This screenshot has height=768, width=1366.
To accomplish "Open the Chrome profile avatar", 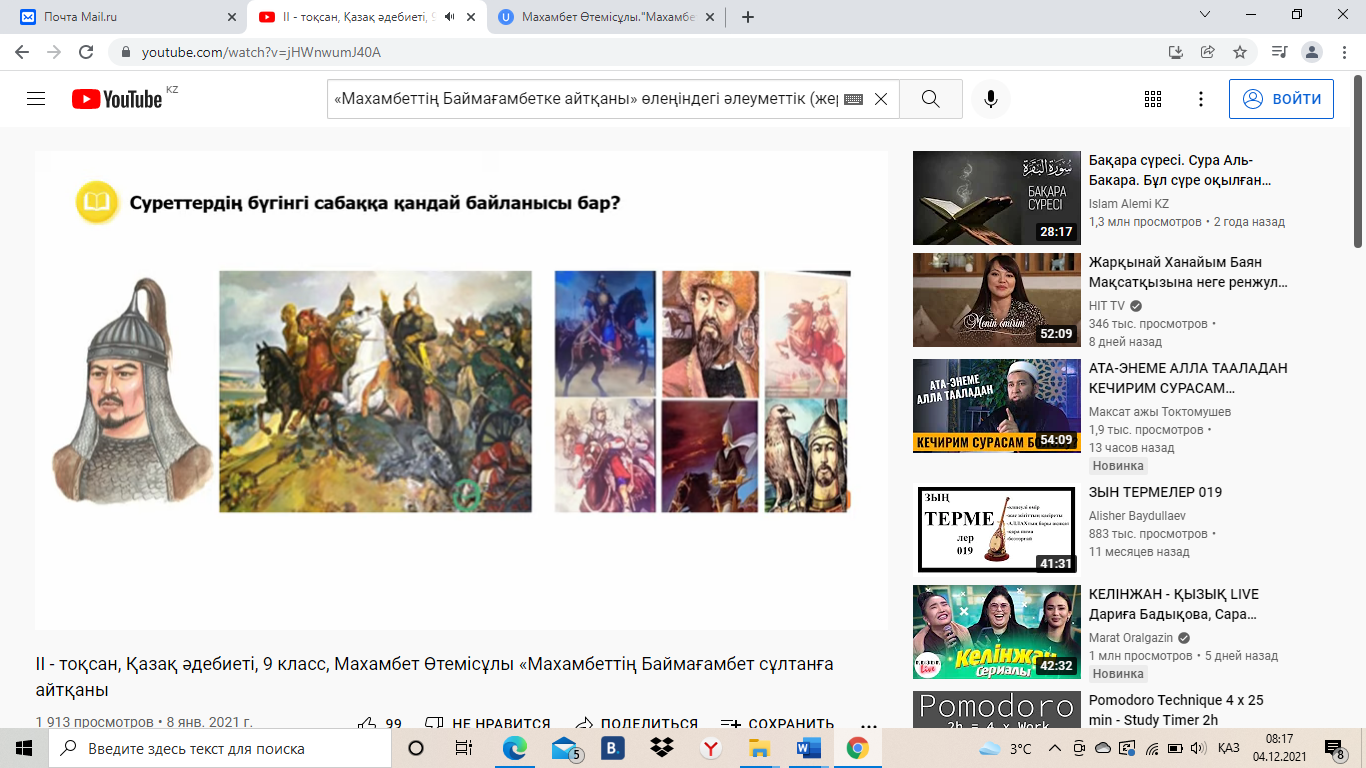I will click(1312, 52).
